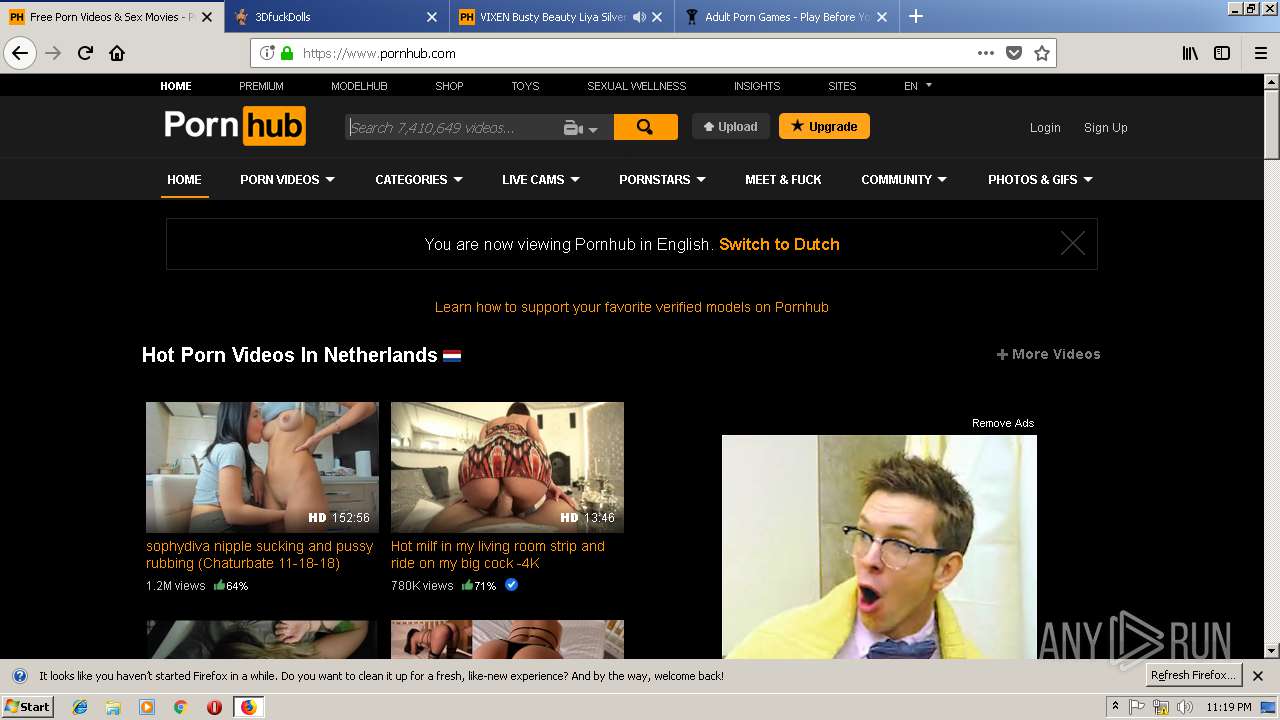Open the network tray icon
This screenshot has width=1280, height=720.
(1161, 707)
